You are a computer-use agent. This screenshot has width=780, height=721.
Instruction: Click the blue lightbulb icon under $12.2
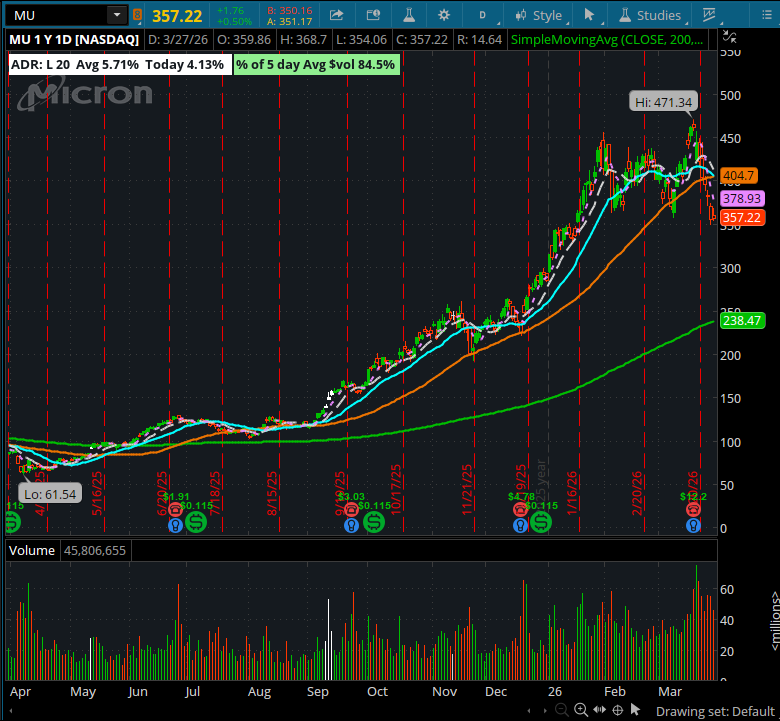(x=693, y=525)
